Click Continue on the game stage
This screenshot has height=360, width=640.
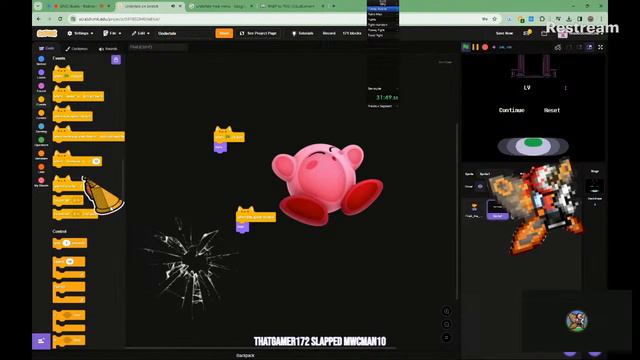pyautogui.click(x=511, y=110)
